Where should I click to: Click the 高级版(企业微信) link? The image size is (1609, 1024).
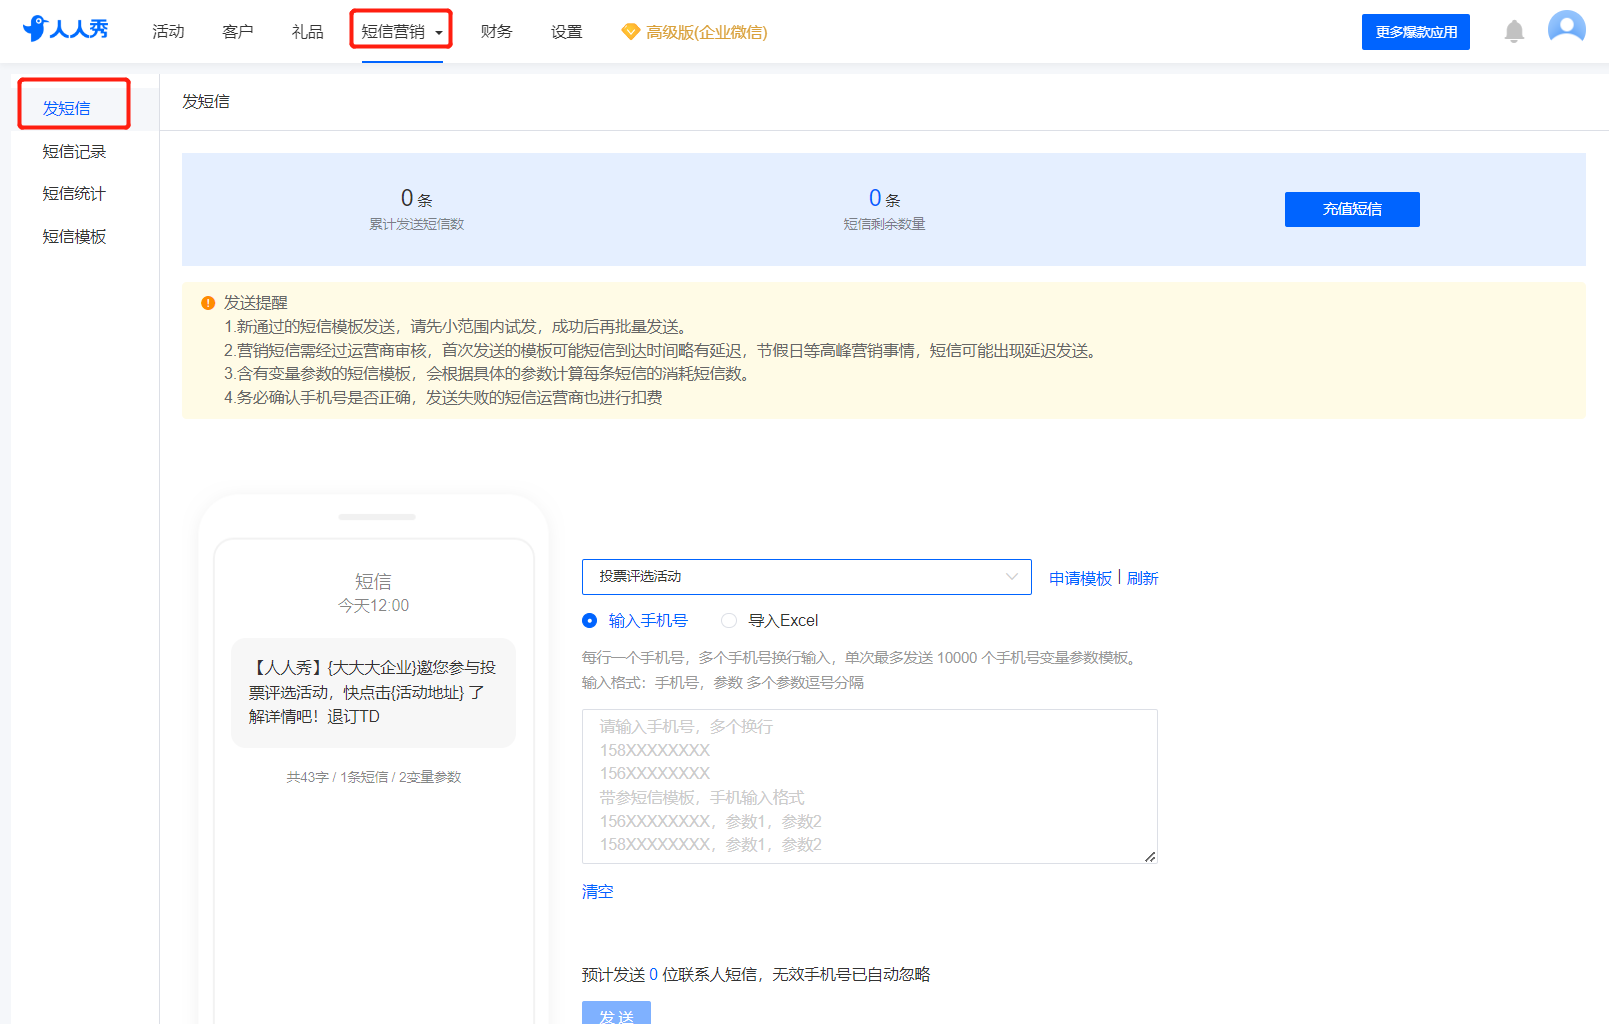tap(706, 32)
